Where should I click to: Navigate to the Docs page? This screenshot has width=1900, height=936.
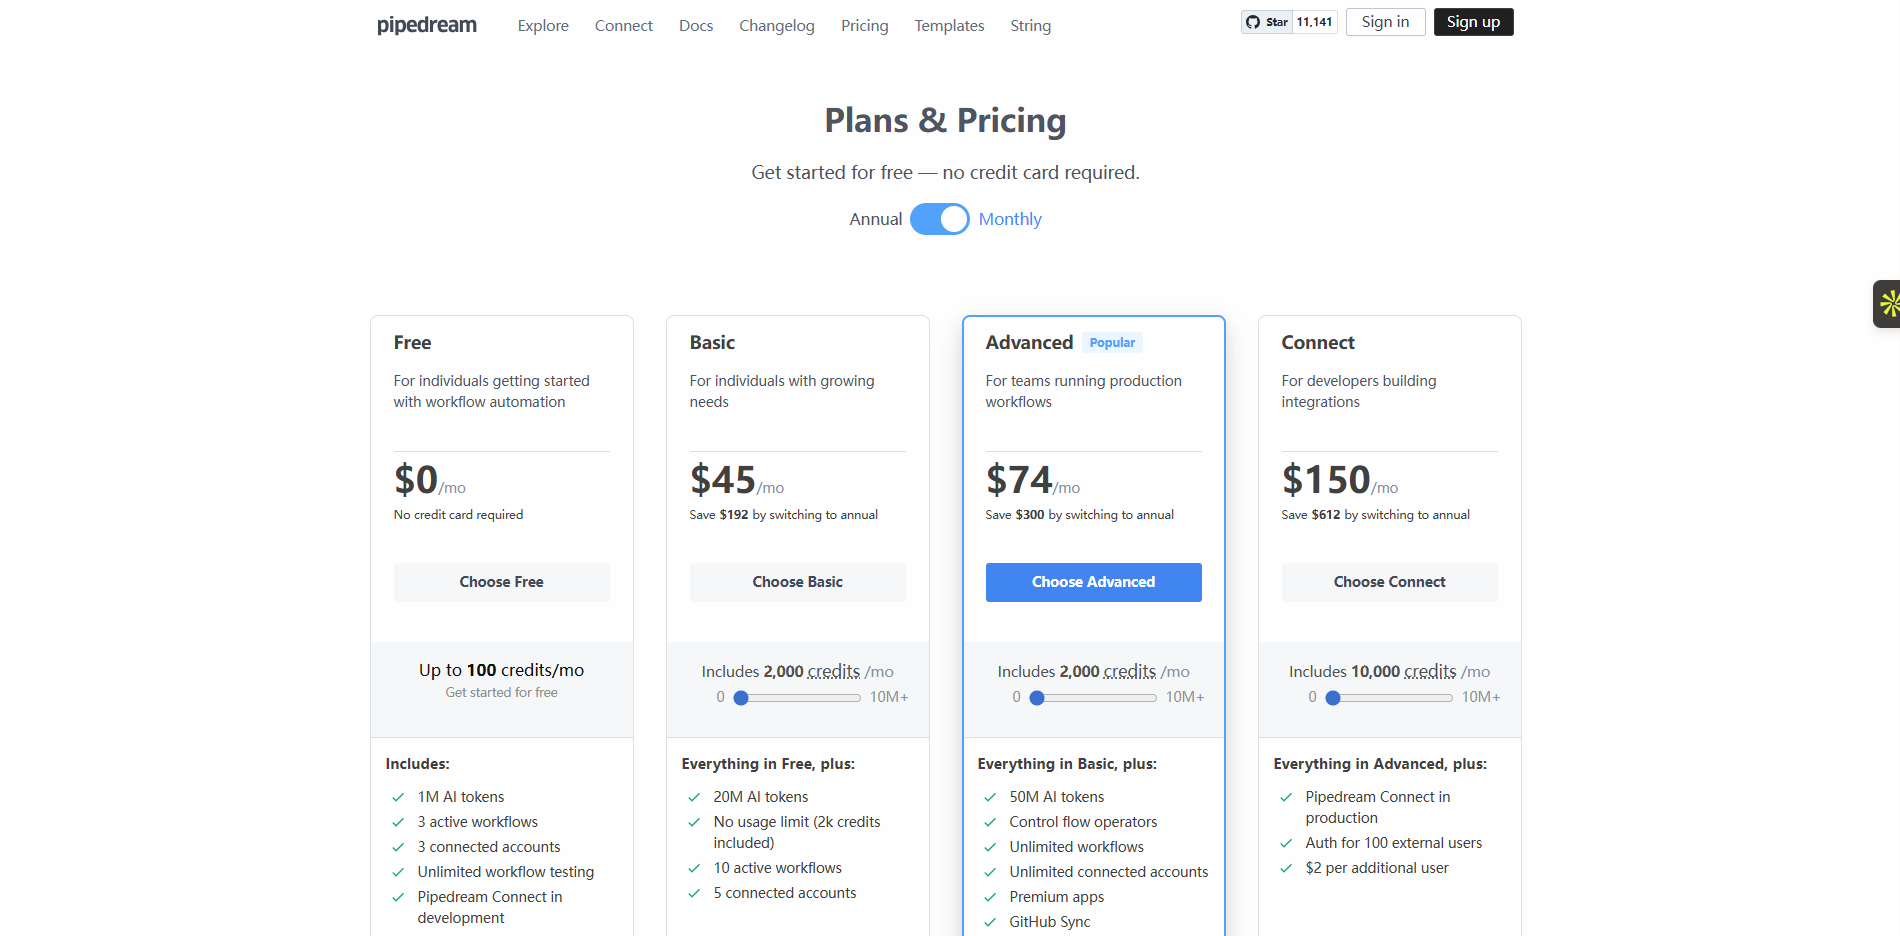click(695, 25)
